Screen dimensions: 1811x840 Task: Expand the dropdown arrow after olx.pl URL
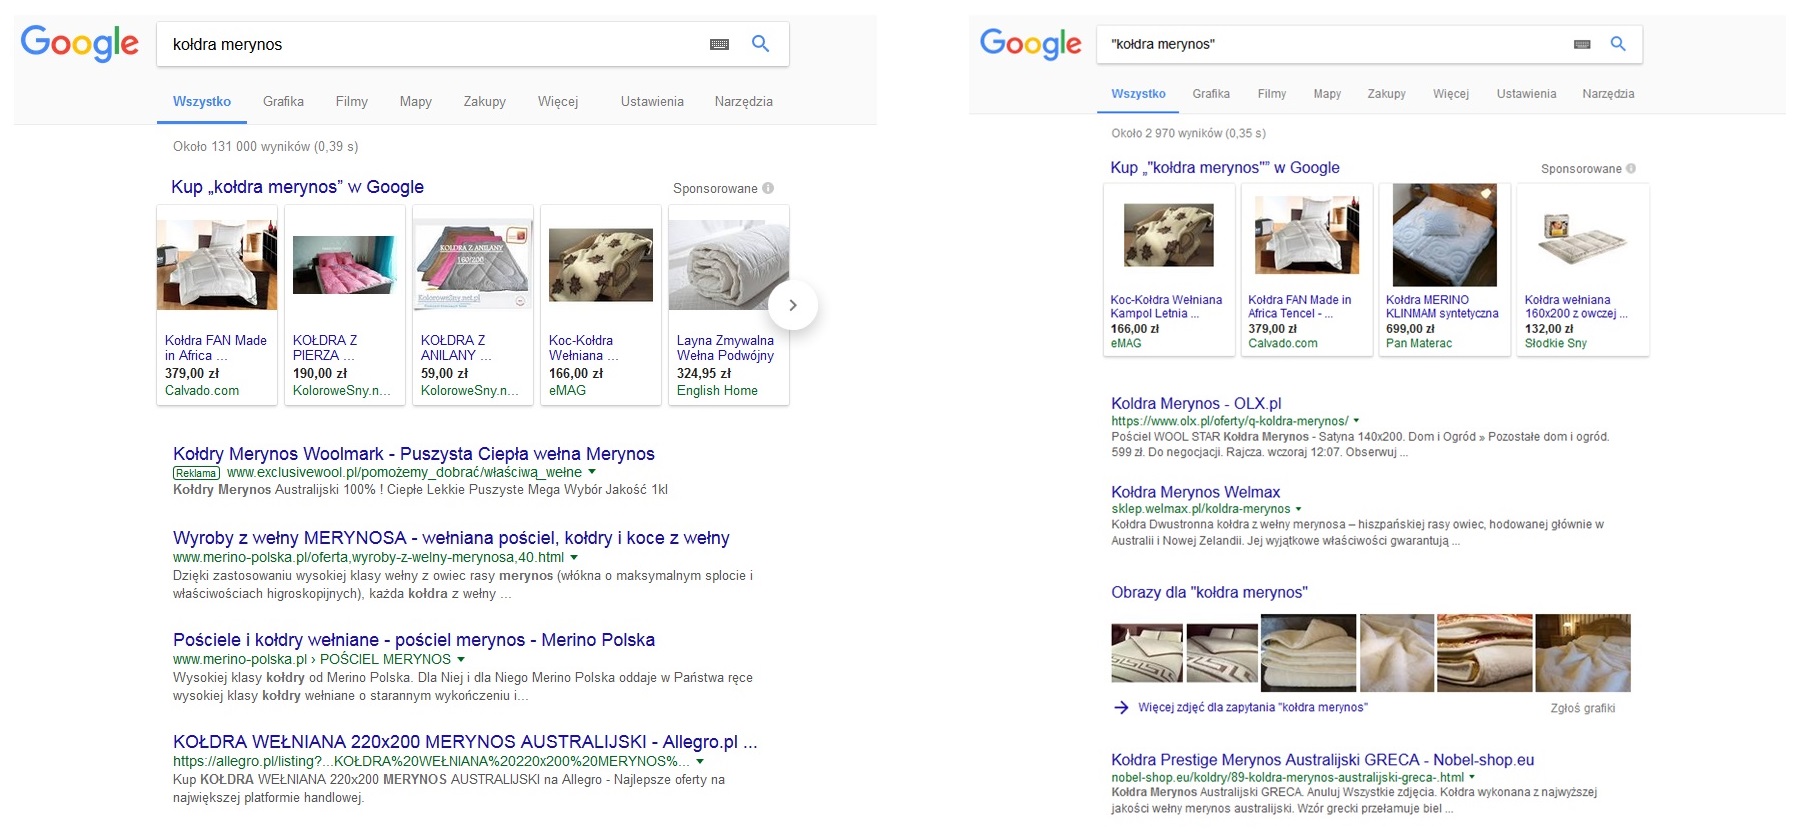(1356, 421)
